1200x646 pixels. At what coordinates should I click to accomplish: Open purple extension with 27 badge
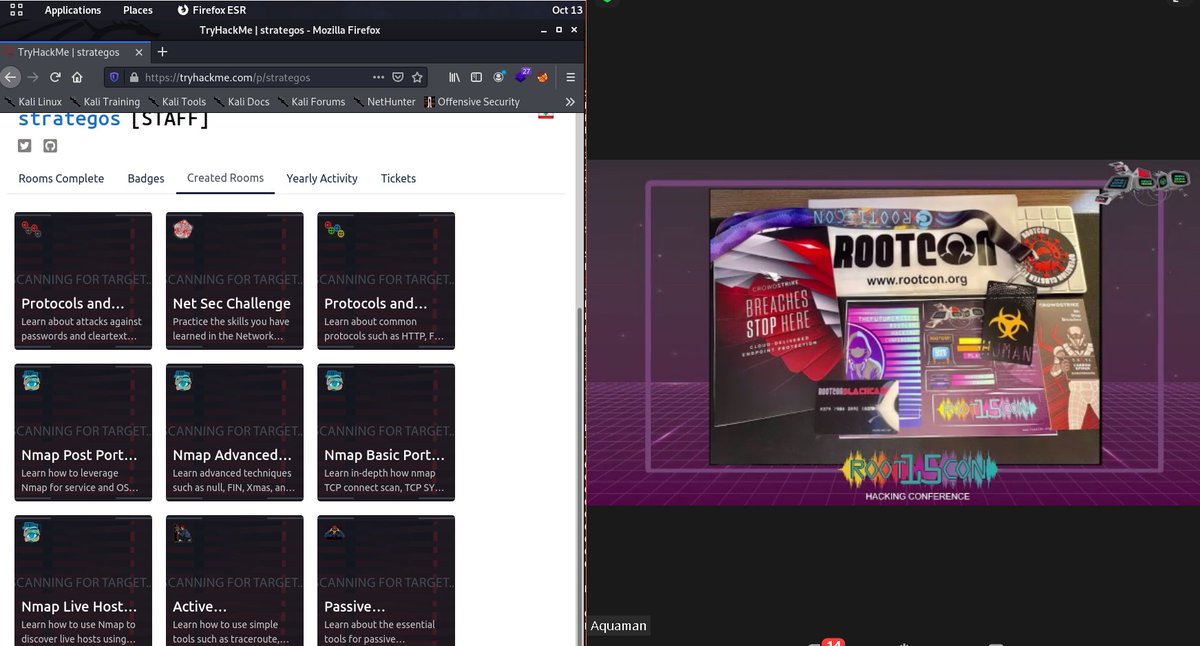pyautogui.click(x=522, y=76)
